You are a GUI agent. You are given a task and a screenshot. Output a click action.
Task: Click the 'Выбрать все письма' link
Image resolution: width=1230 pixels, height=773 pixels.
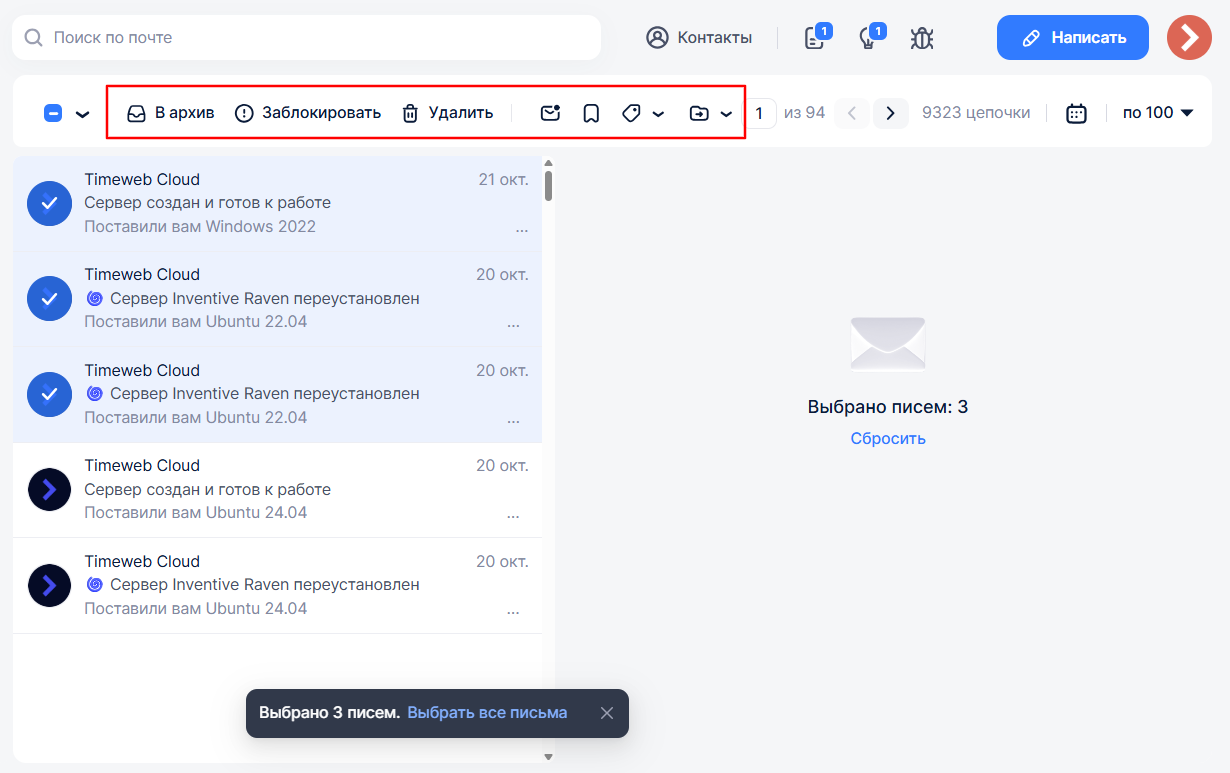pos(487,713)
